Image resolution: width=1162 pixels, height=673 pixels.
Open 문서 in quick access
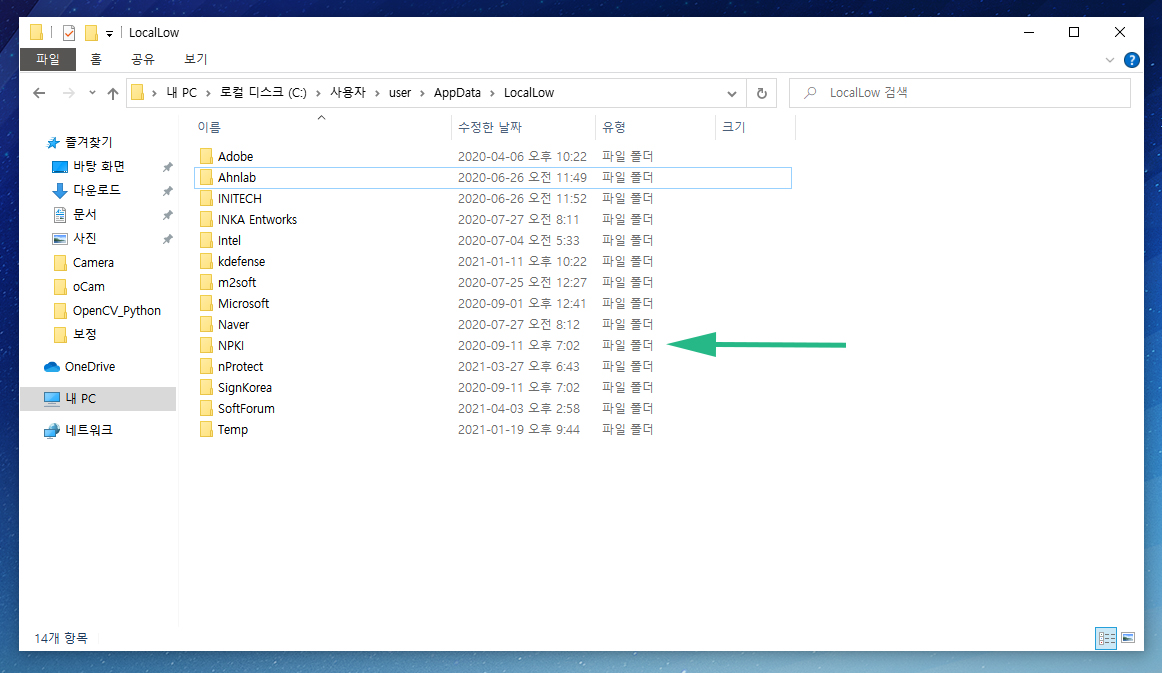coord(84,214)
